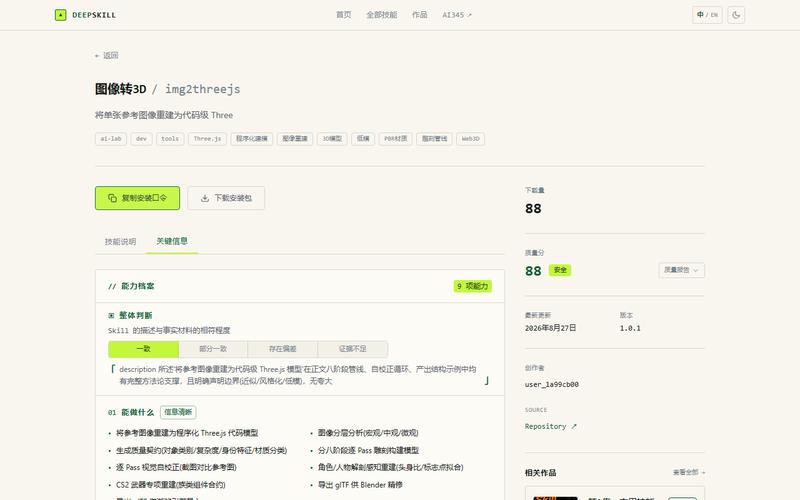Click the green 安全 badge

click(560, 270)
